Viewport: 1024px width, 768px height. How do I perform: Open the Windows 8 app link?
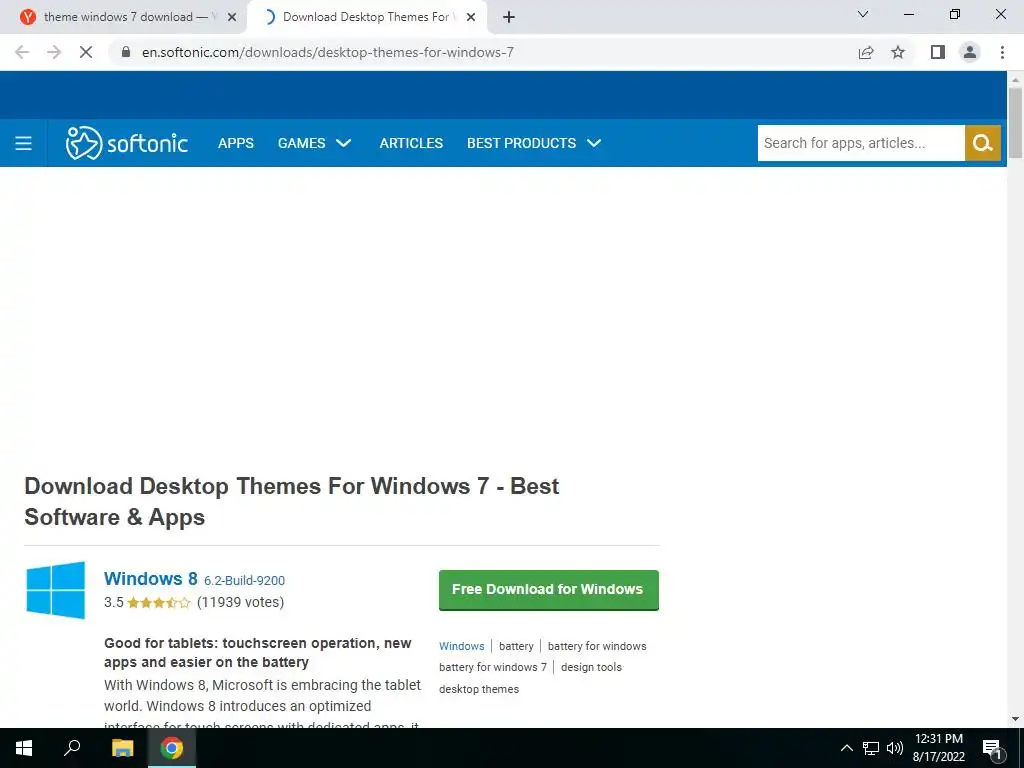pyautogui.click(x=150, y=579)
